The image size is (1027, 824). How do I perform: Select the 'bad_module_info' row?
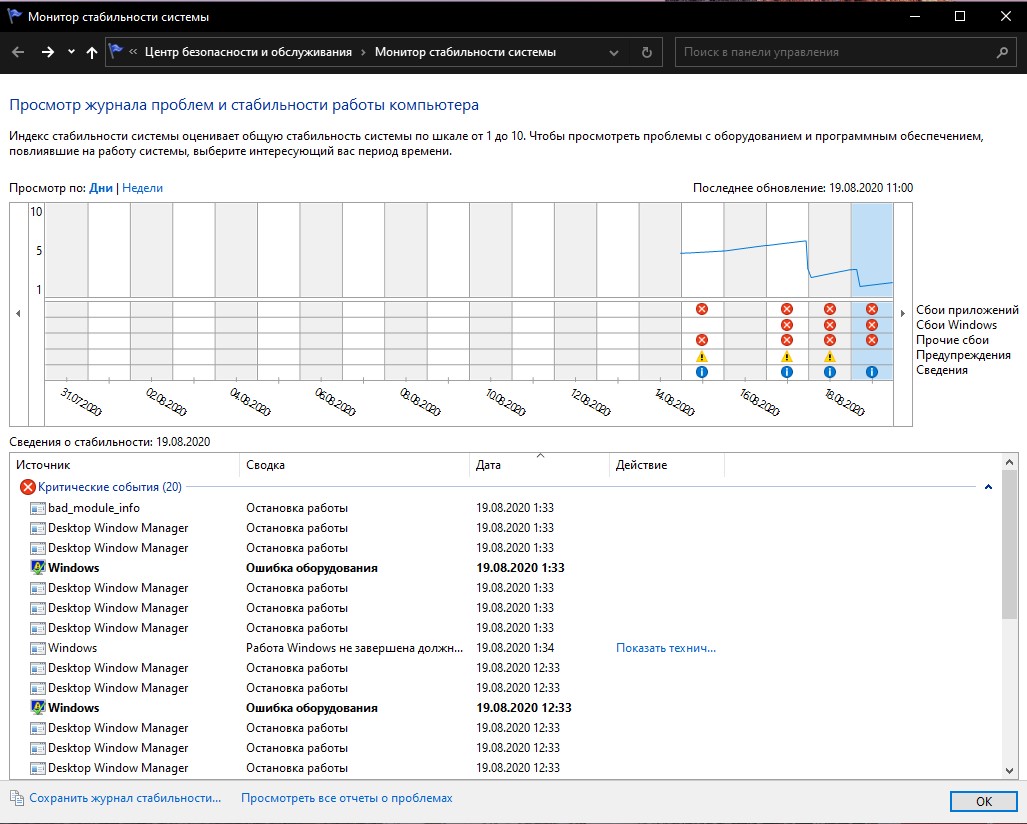[504, 508]
